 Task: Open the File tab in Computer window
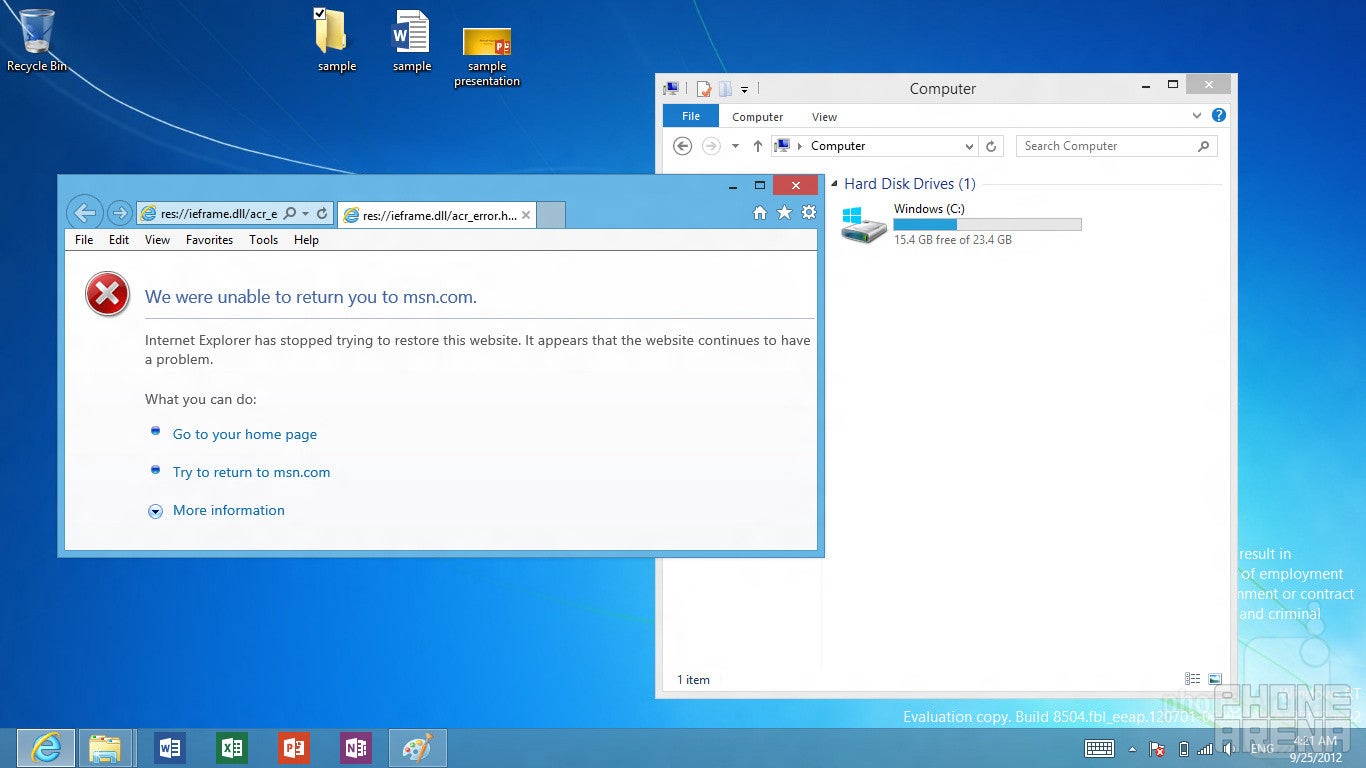coord(691,116)
